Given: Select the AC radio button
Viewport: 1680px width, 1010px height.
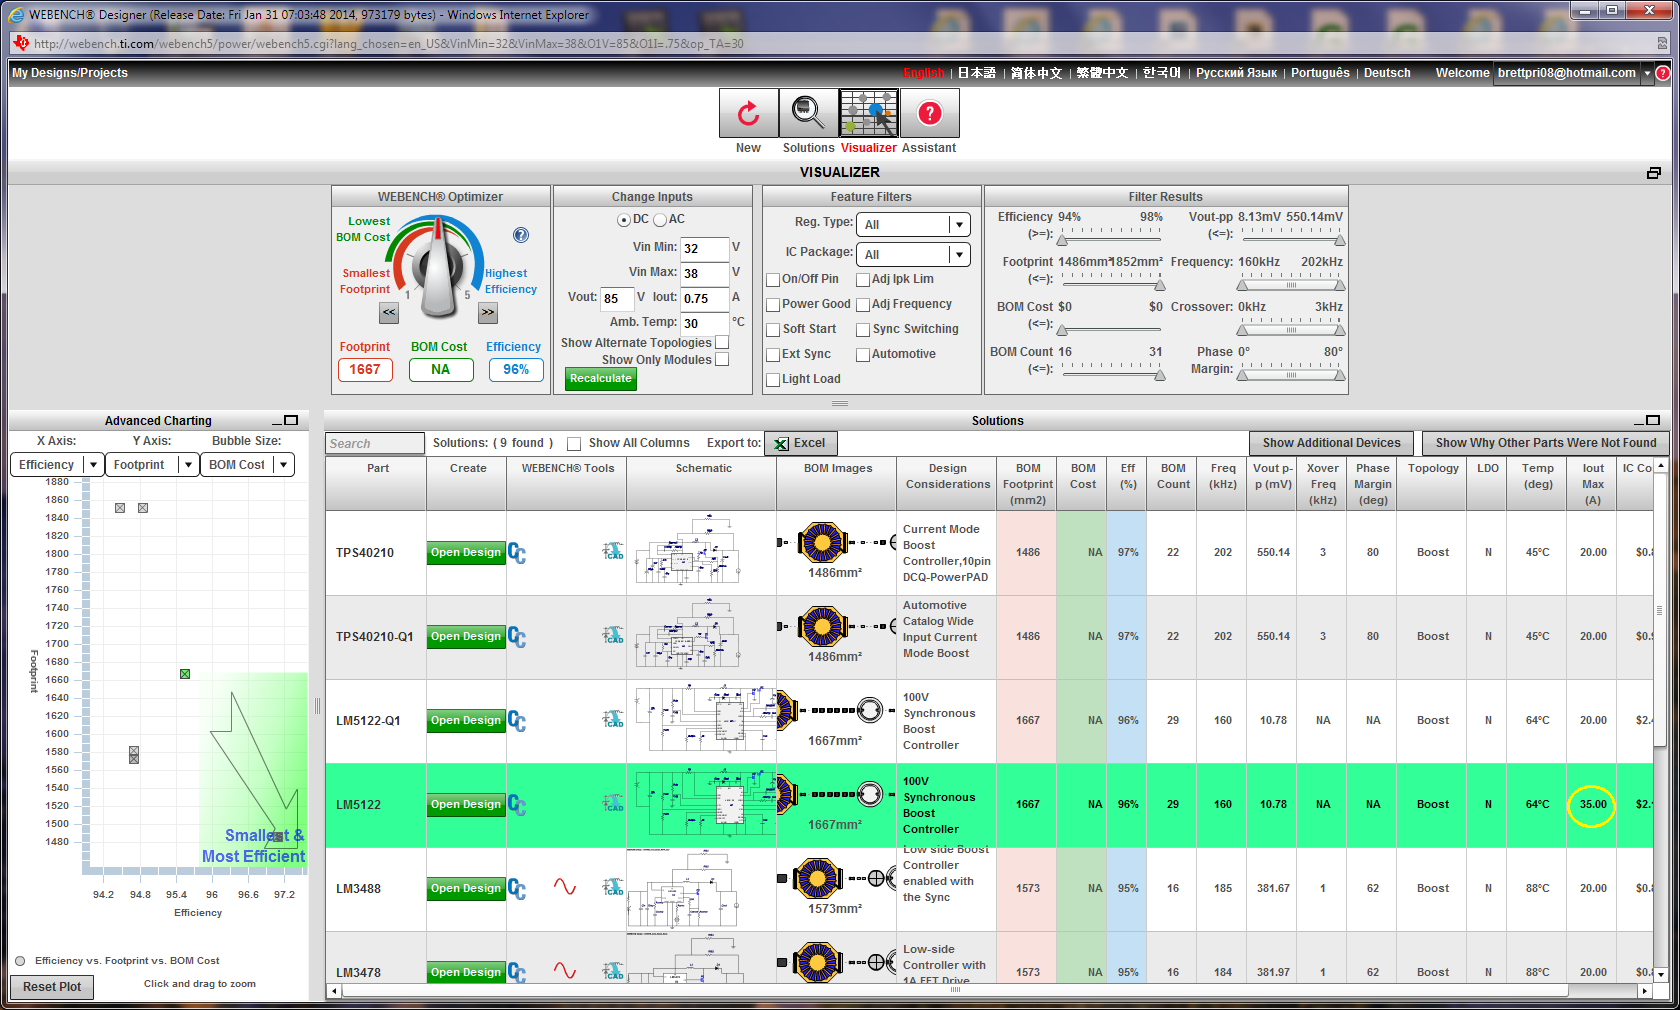Looking at the screenshot, I should pos(661,219).
